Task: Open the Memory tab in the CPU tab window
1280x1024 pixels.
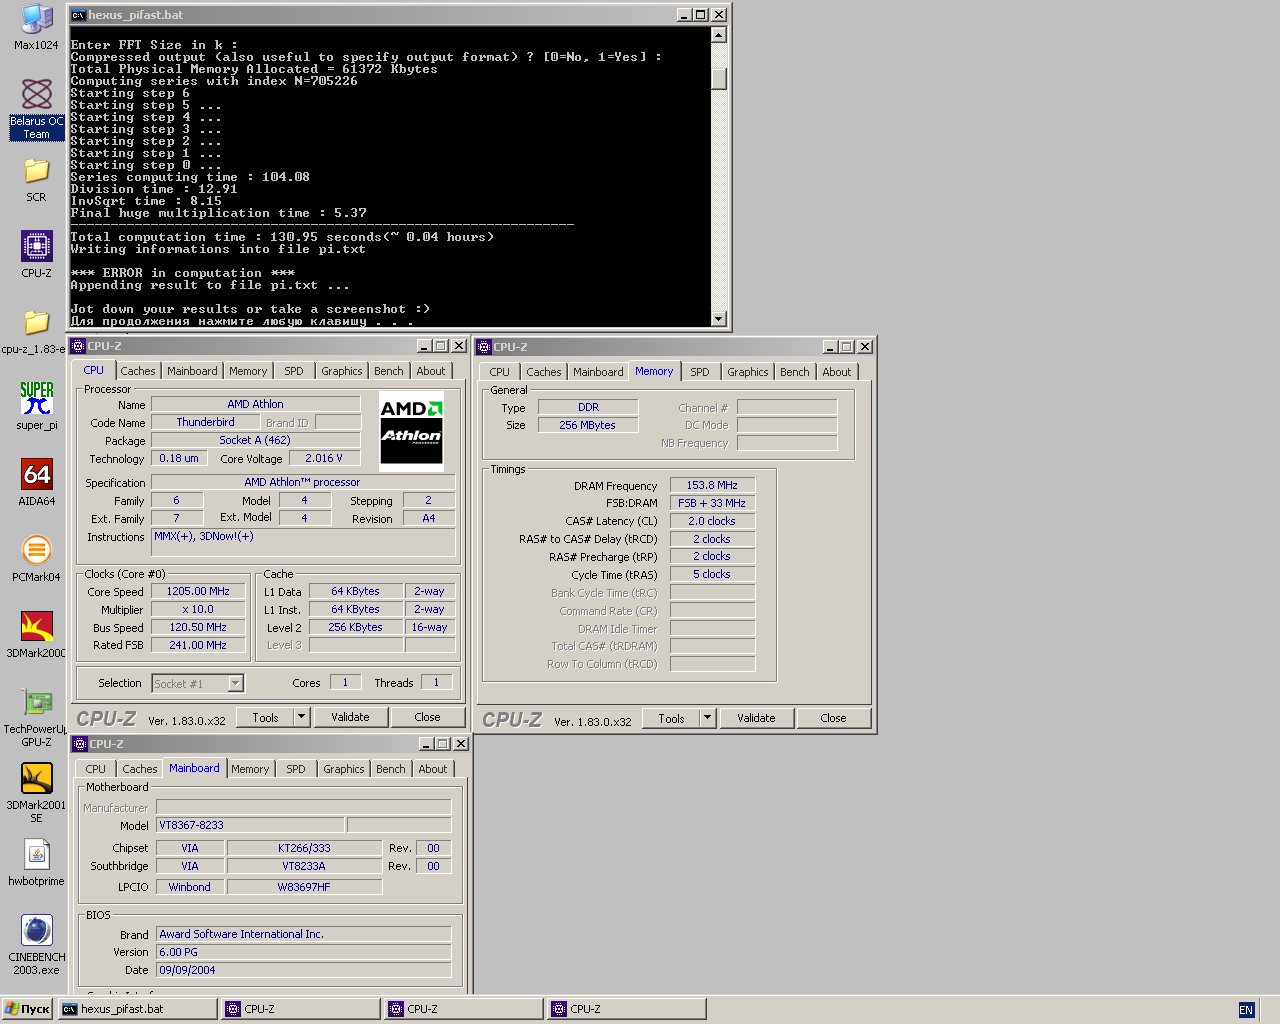Action: point(248,371)
